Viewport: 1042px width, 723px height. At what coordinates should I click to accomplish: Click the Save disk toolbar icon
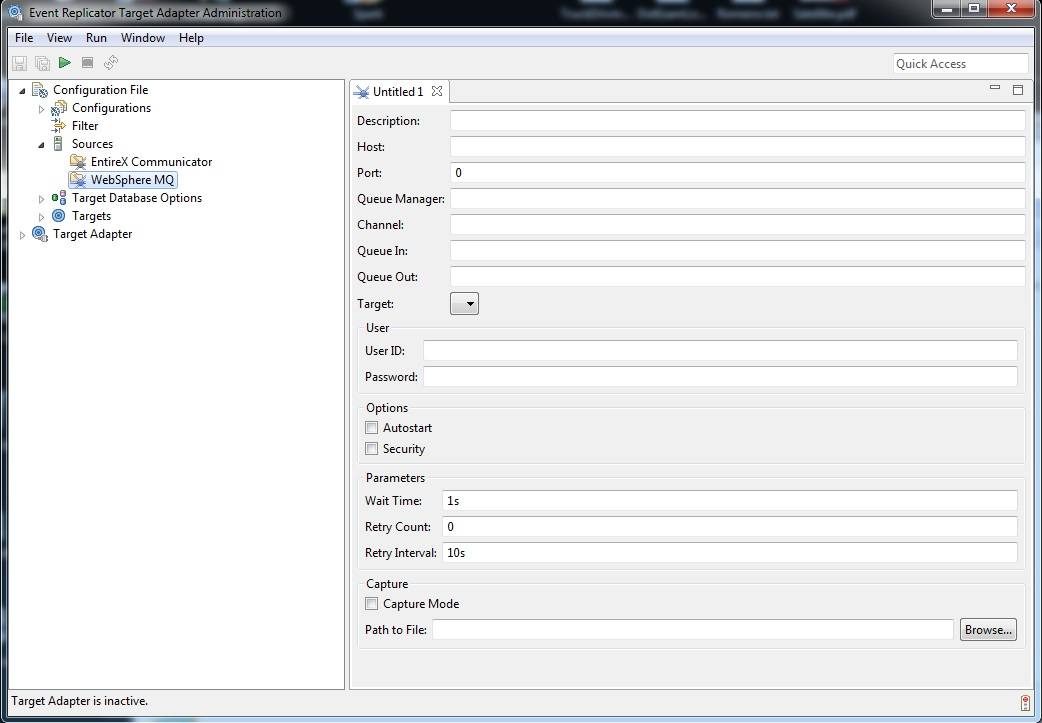pyautogui.click(x=19, y=63)
